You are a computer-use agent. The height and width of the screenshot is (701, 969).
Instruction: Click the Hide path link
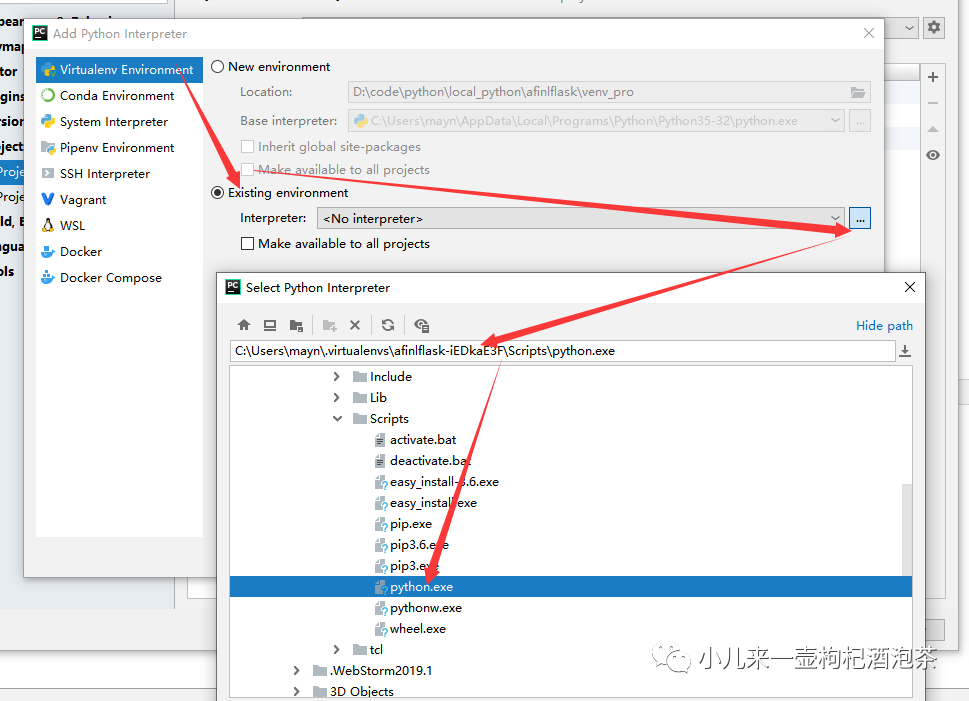pos(884,326)
